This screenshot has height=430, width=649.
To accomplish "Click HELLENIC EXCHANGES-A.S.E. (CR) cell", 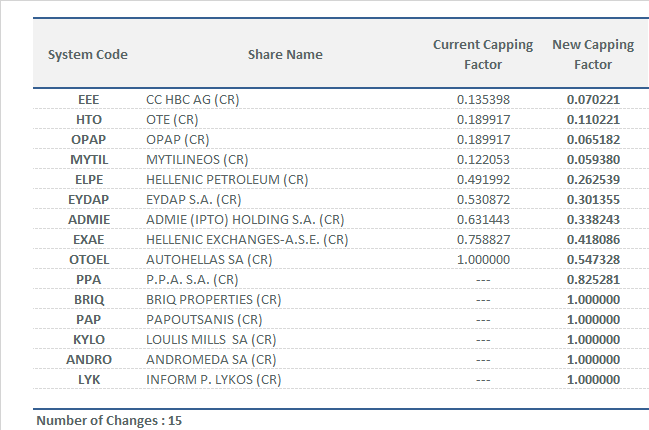I will 247,240.
